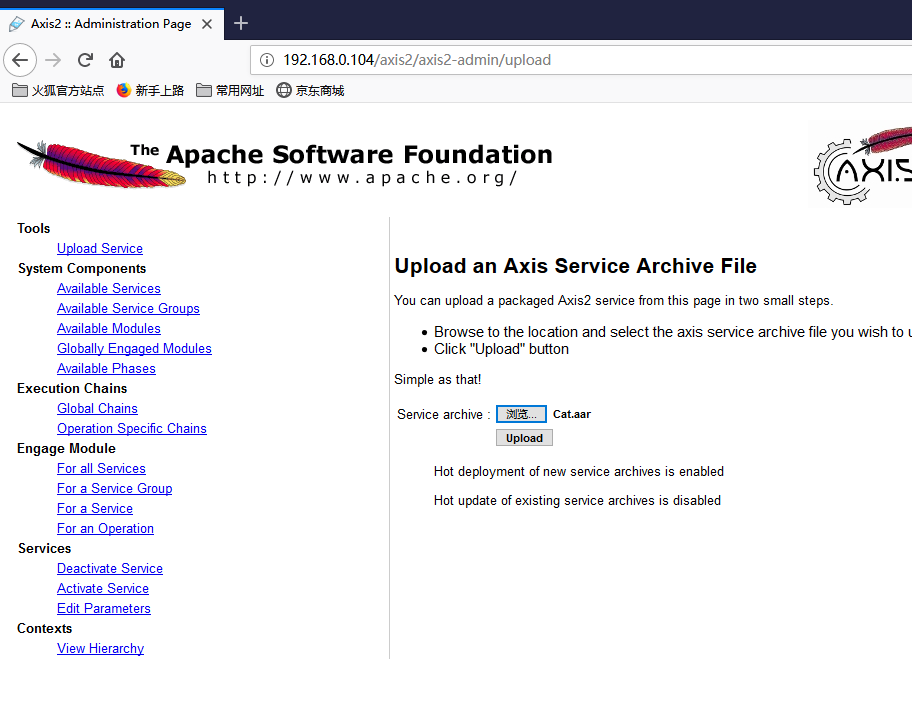Open For all Services link
The height and width of the screenshot is (725, 912).
tap(101, 468)
